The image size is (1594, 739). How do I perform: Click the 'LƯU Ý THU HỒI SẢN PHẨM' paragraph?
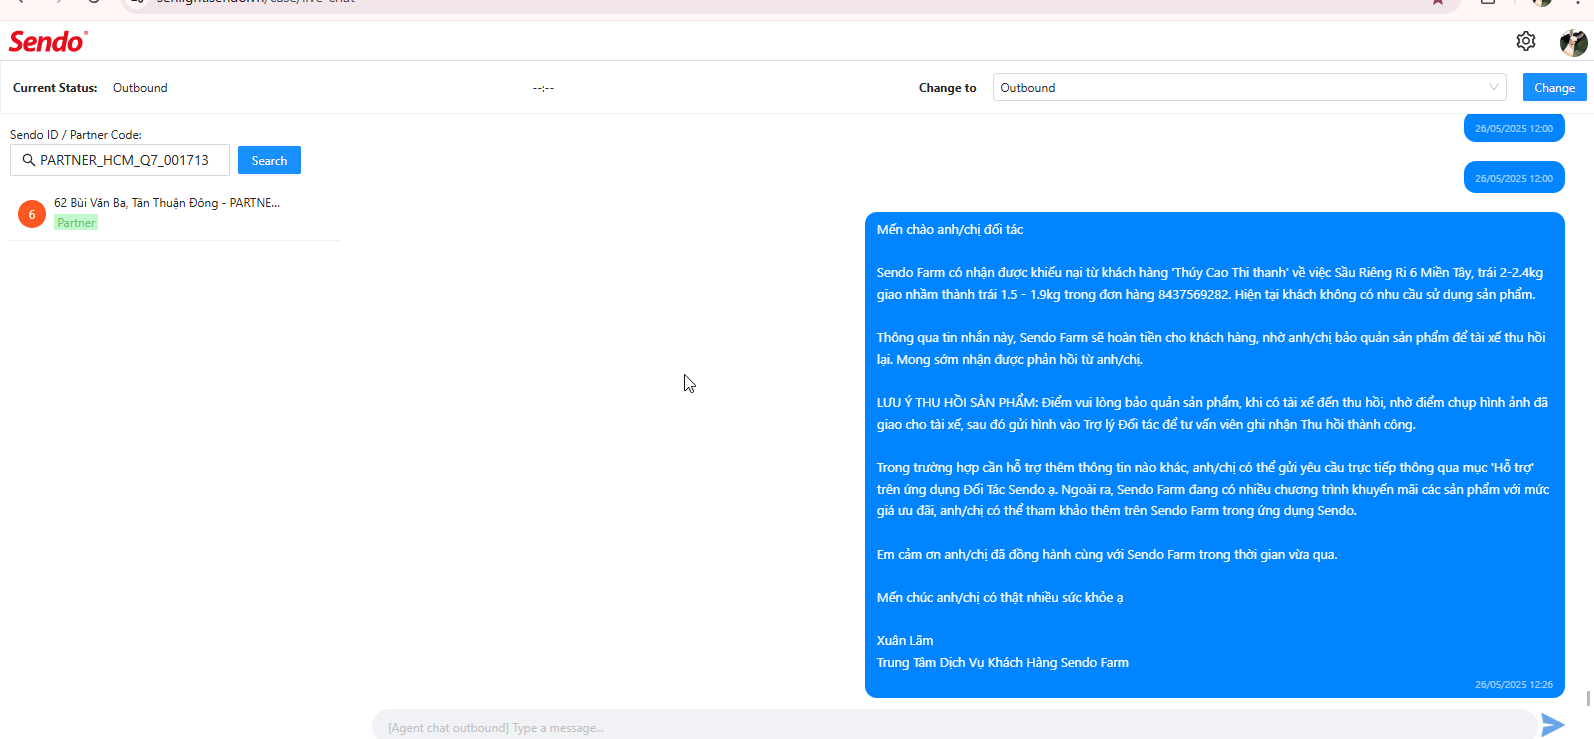[x=1212, y=414]
